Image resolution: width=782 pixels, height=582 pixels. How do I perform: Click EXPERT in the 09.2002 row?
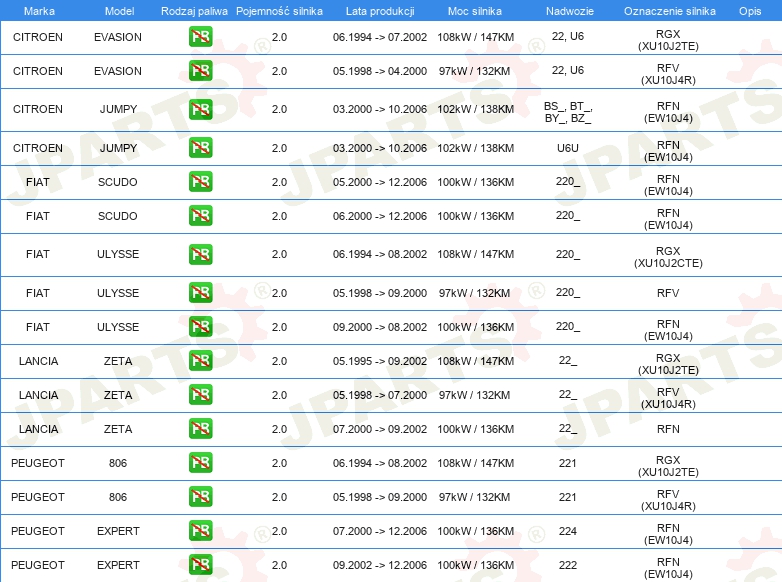tap(118, 565)
